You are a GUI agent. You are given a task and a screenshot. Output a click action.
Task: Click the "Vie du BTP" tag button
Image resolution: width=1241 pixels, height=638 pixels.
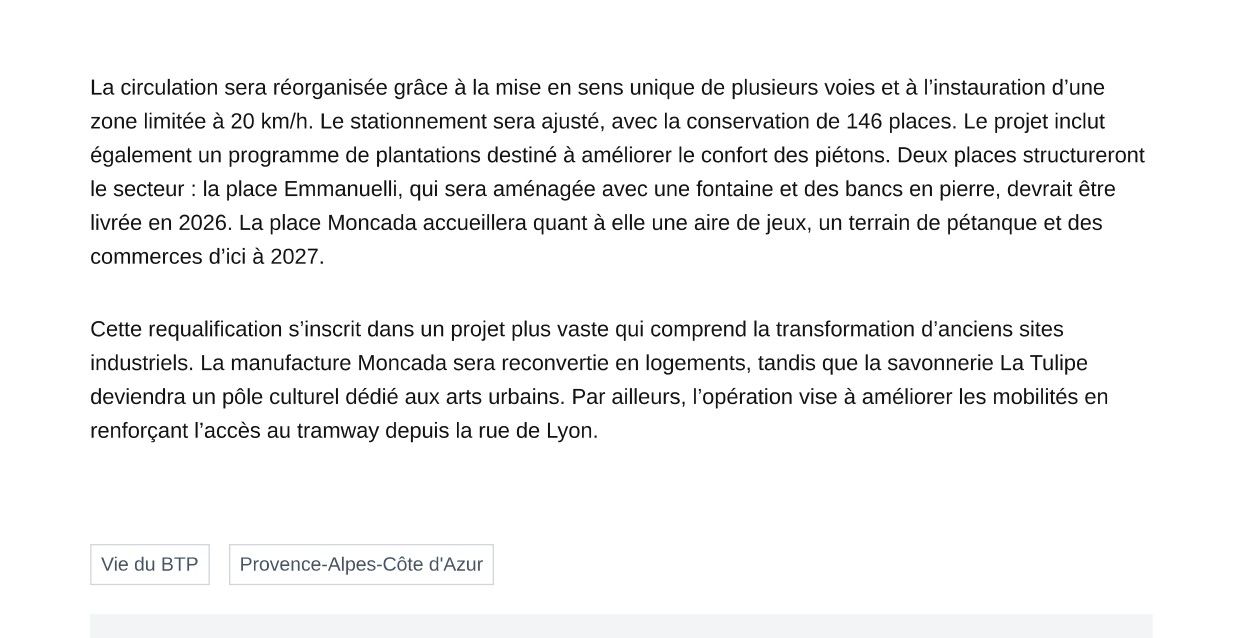(x=149, y=564)
